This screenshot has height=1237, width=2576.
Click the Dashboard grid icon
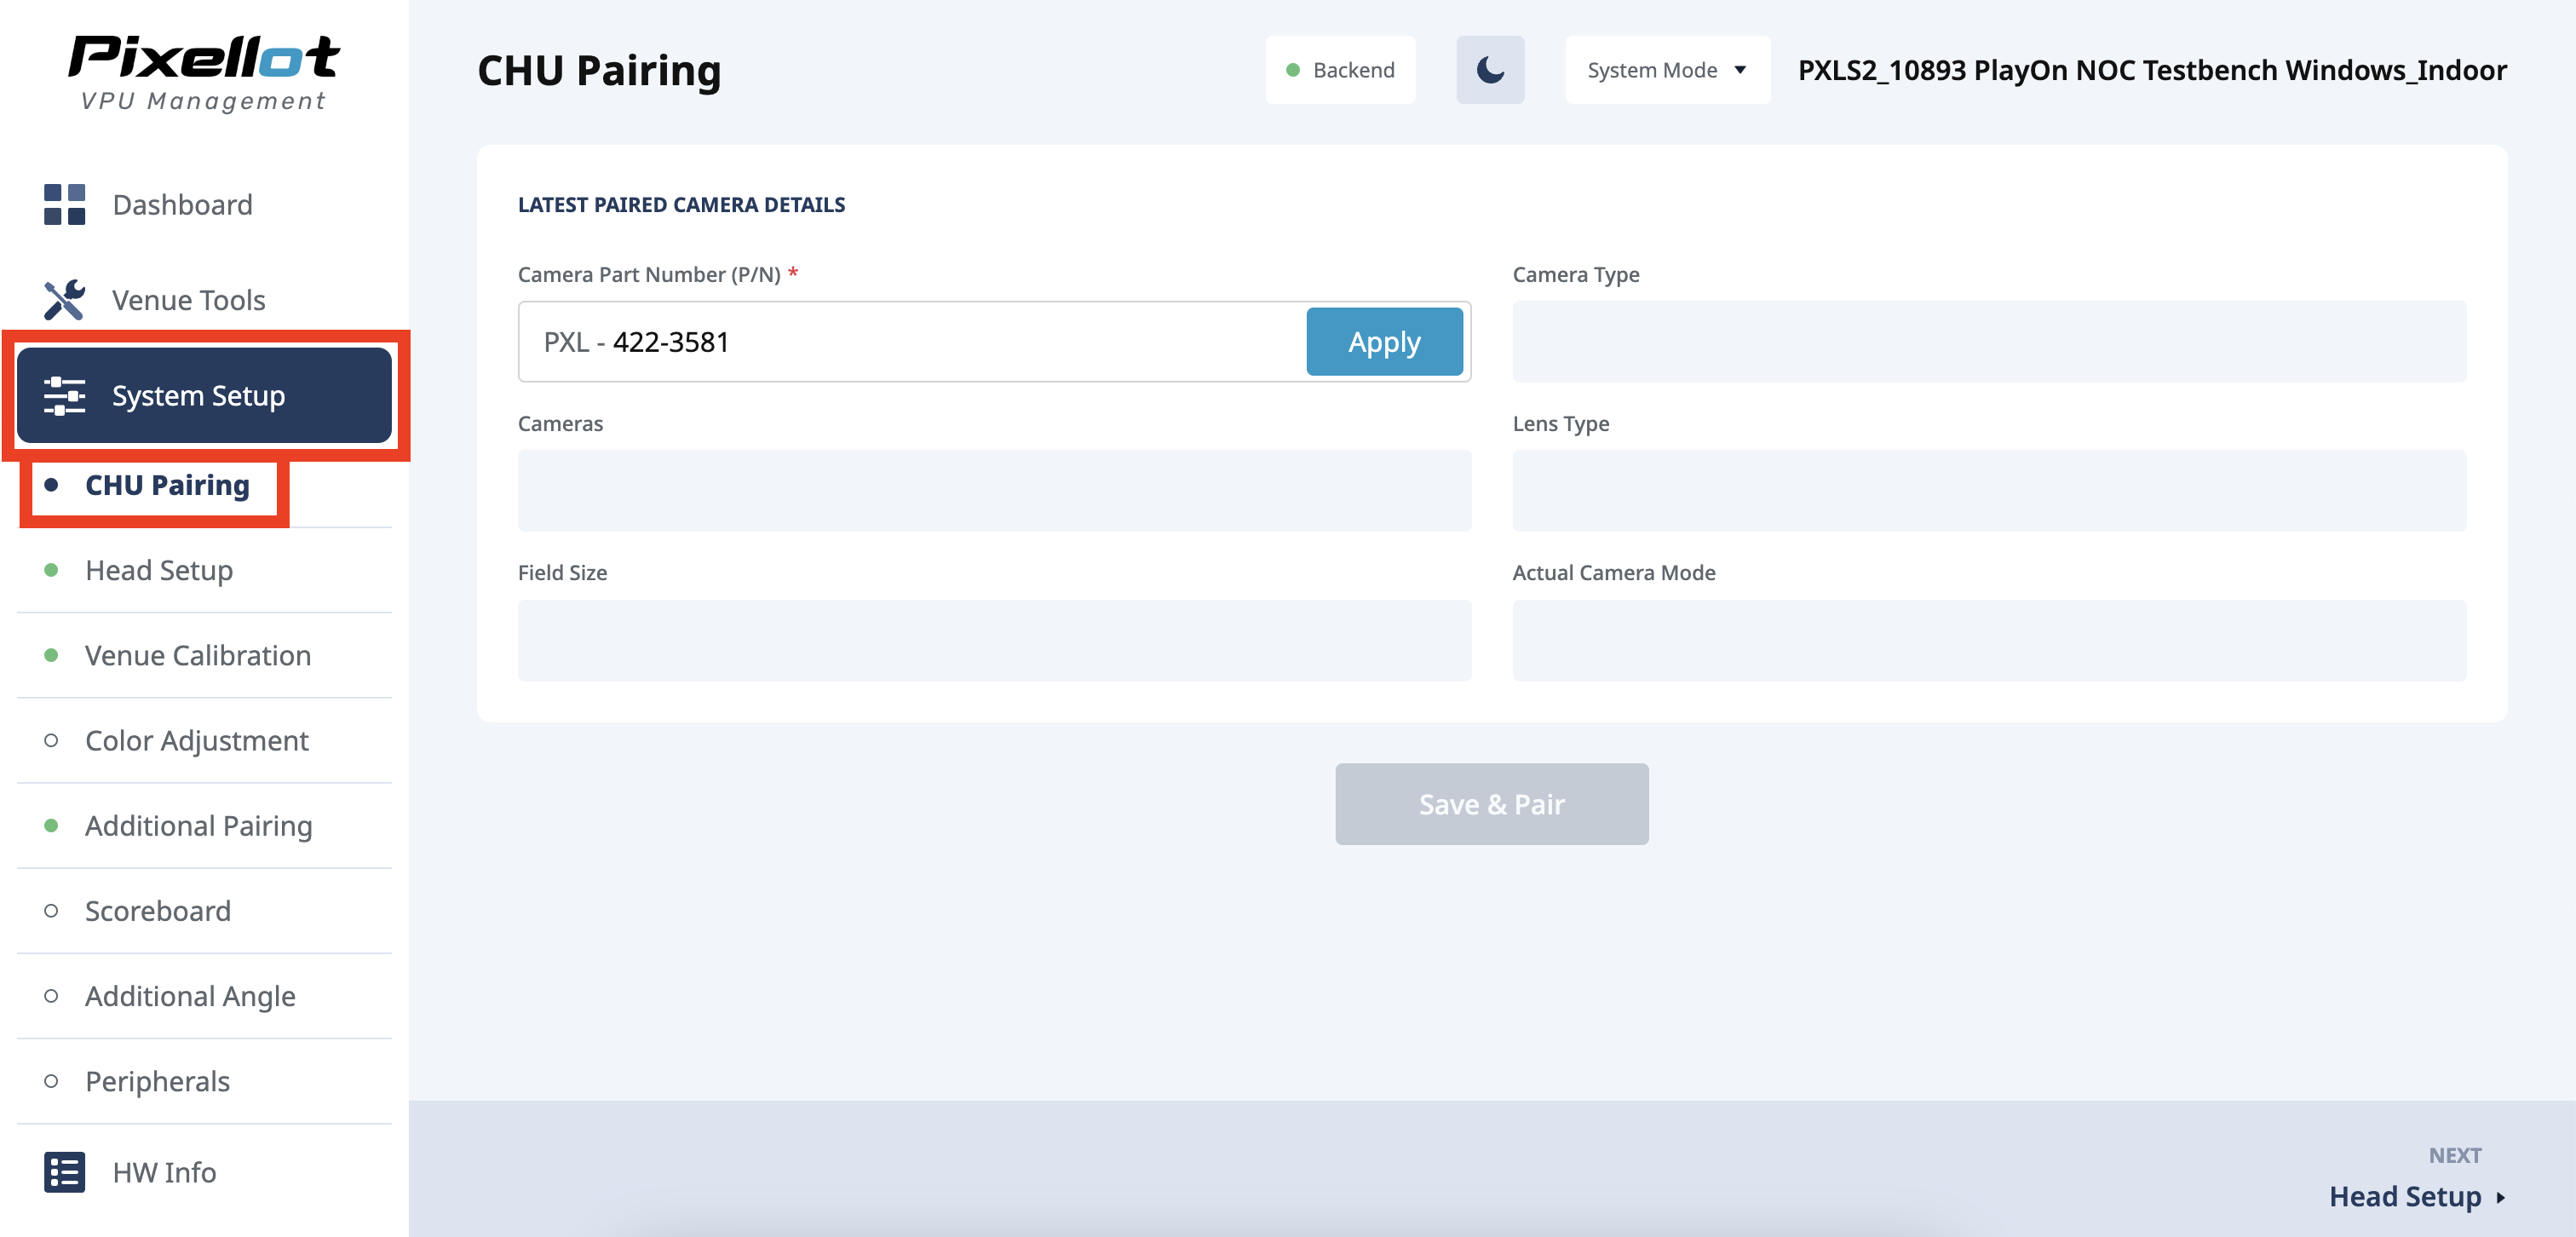[64, 205]
